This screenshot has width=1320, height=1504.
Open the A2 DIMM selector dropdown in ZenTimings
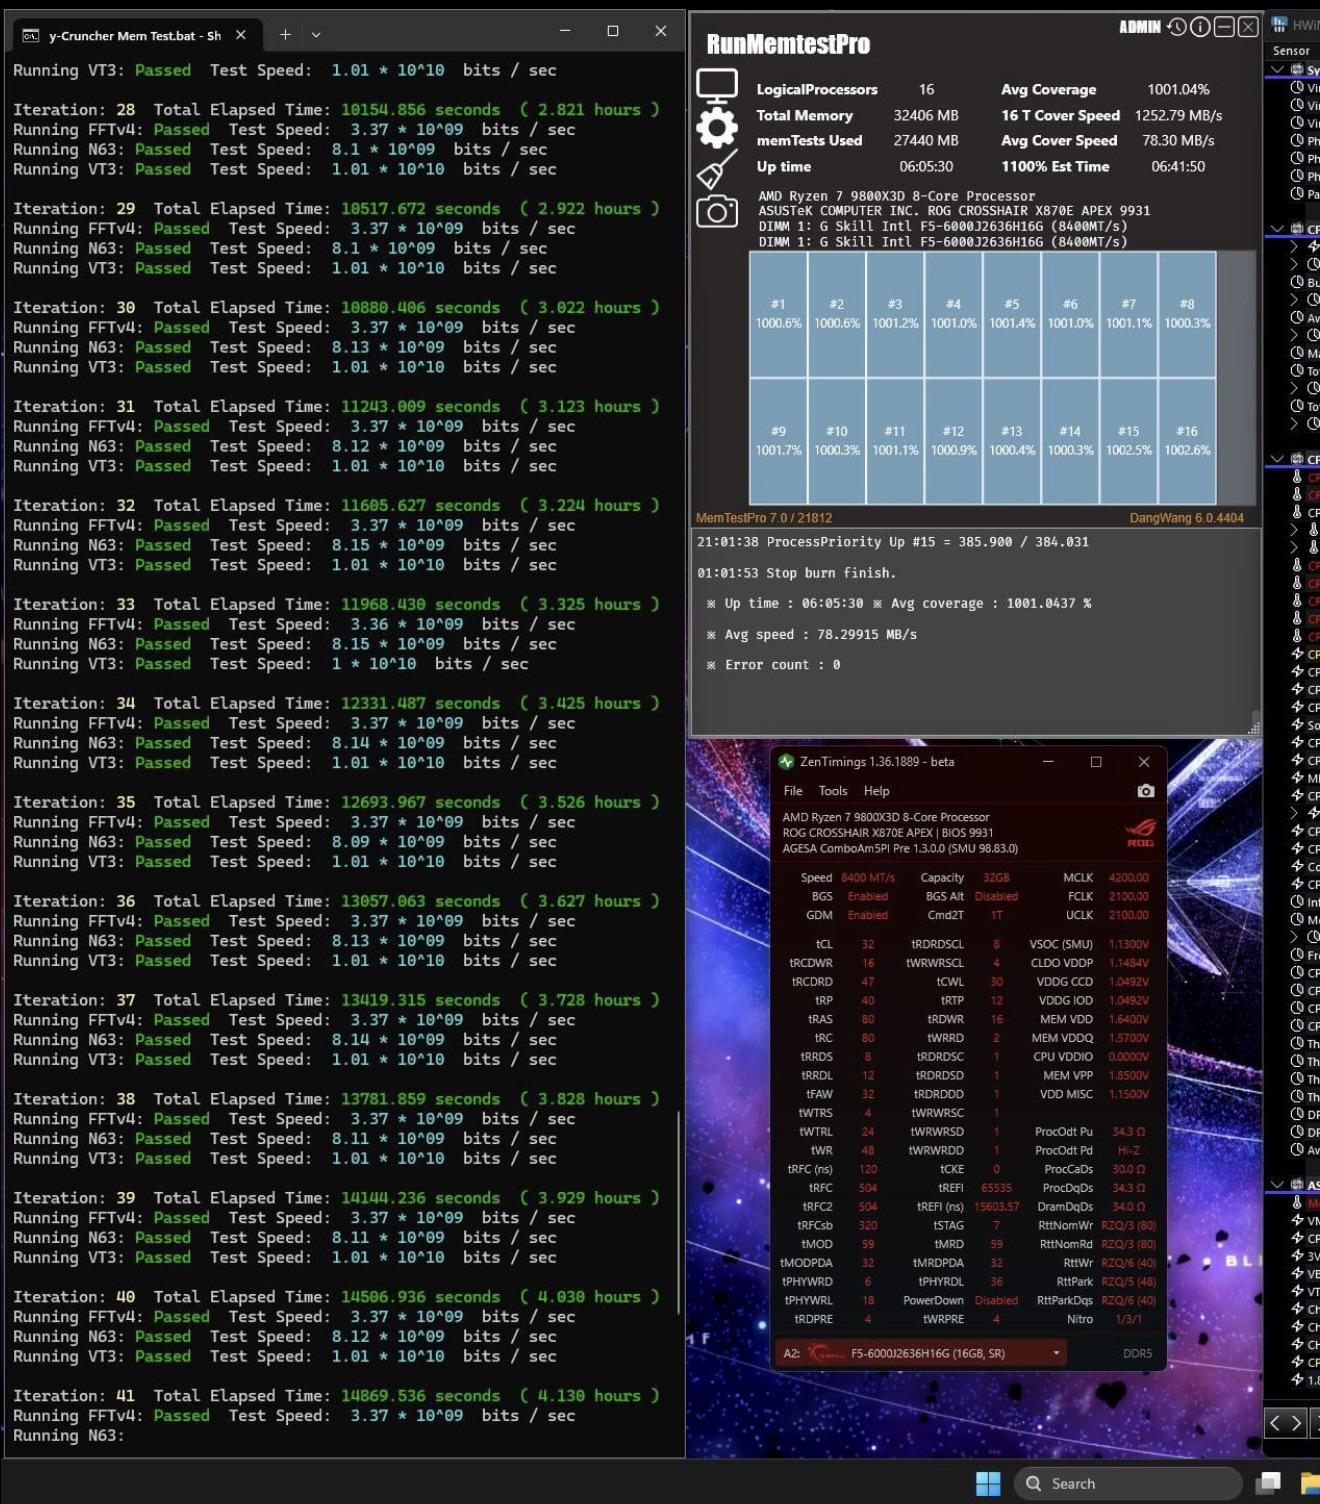point(921,1353)
